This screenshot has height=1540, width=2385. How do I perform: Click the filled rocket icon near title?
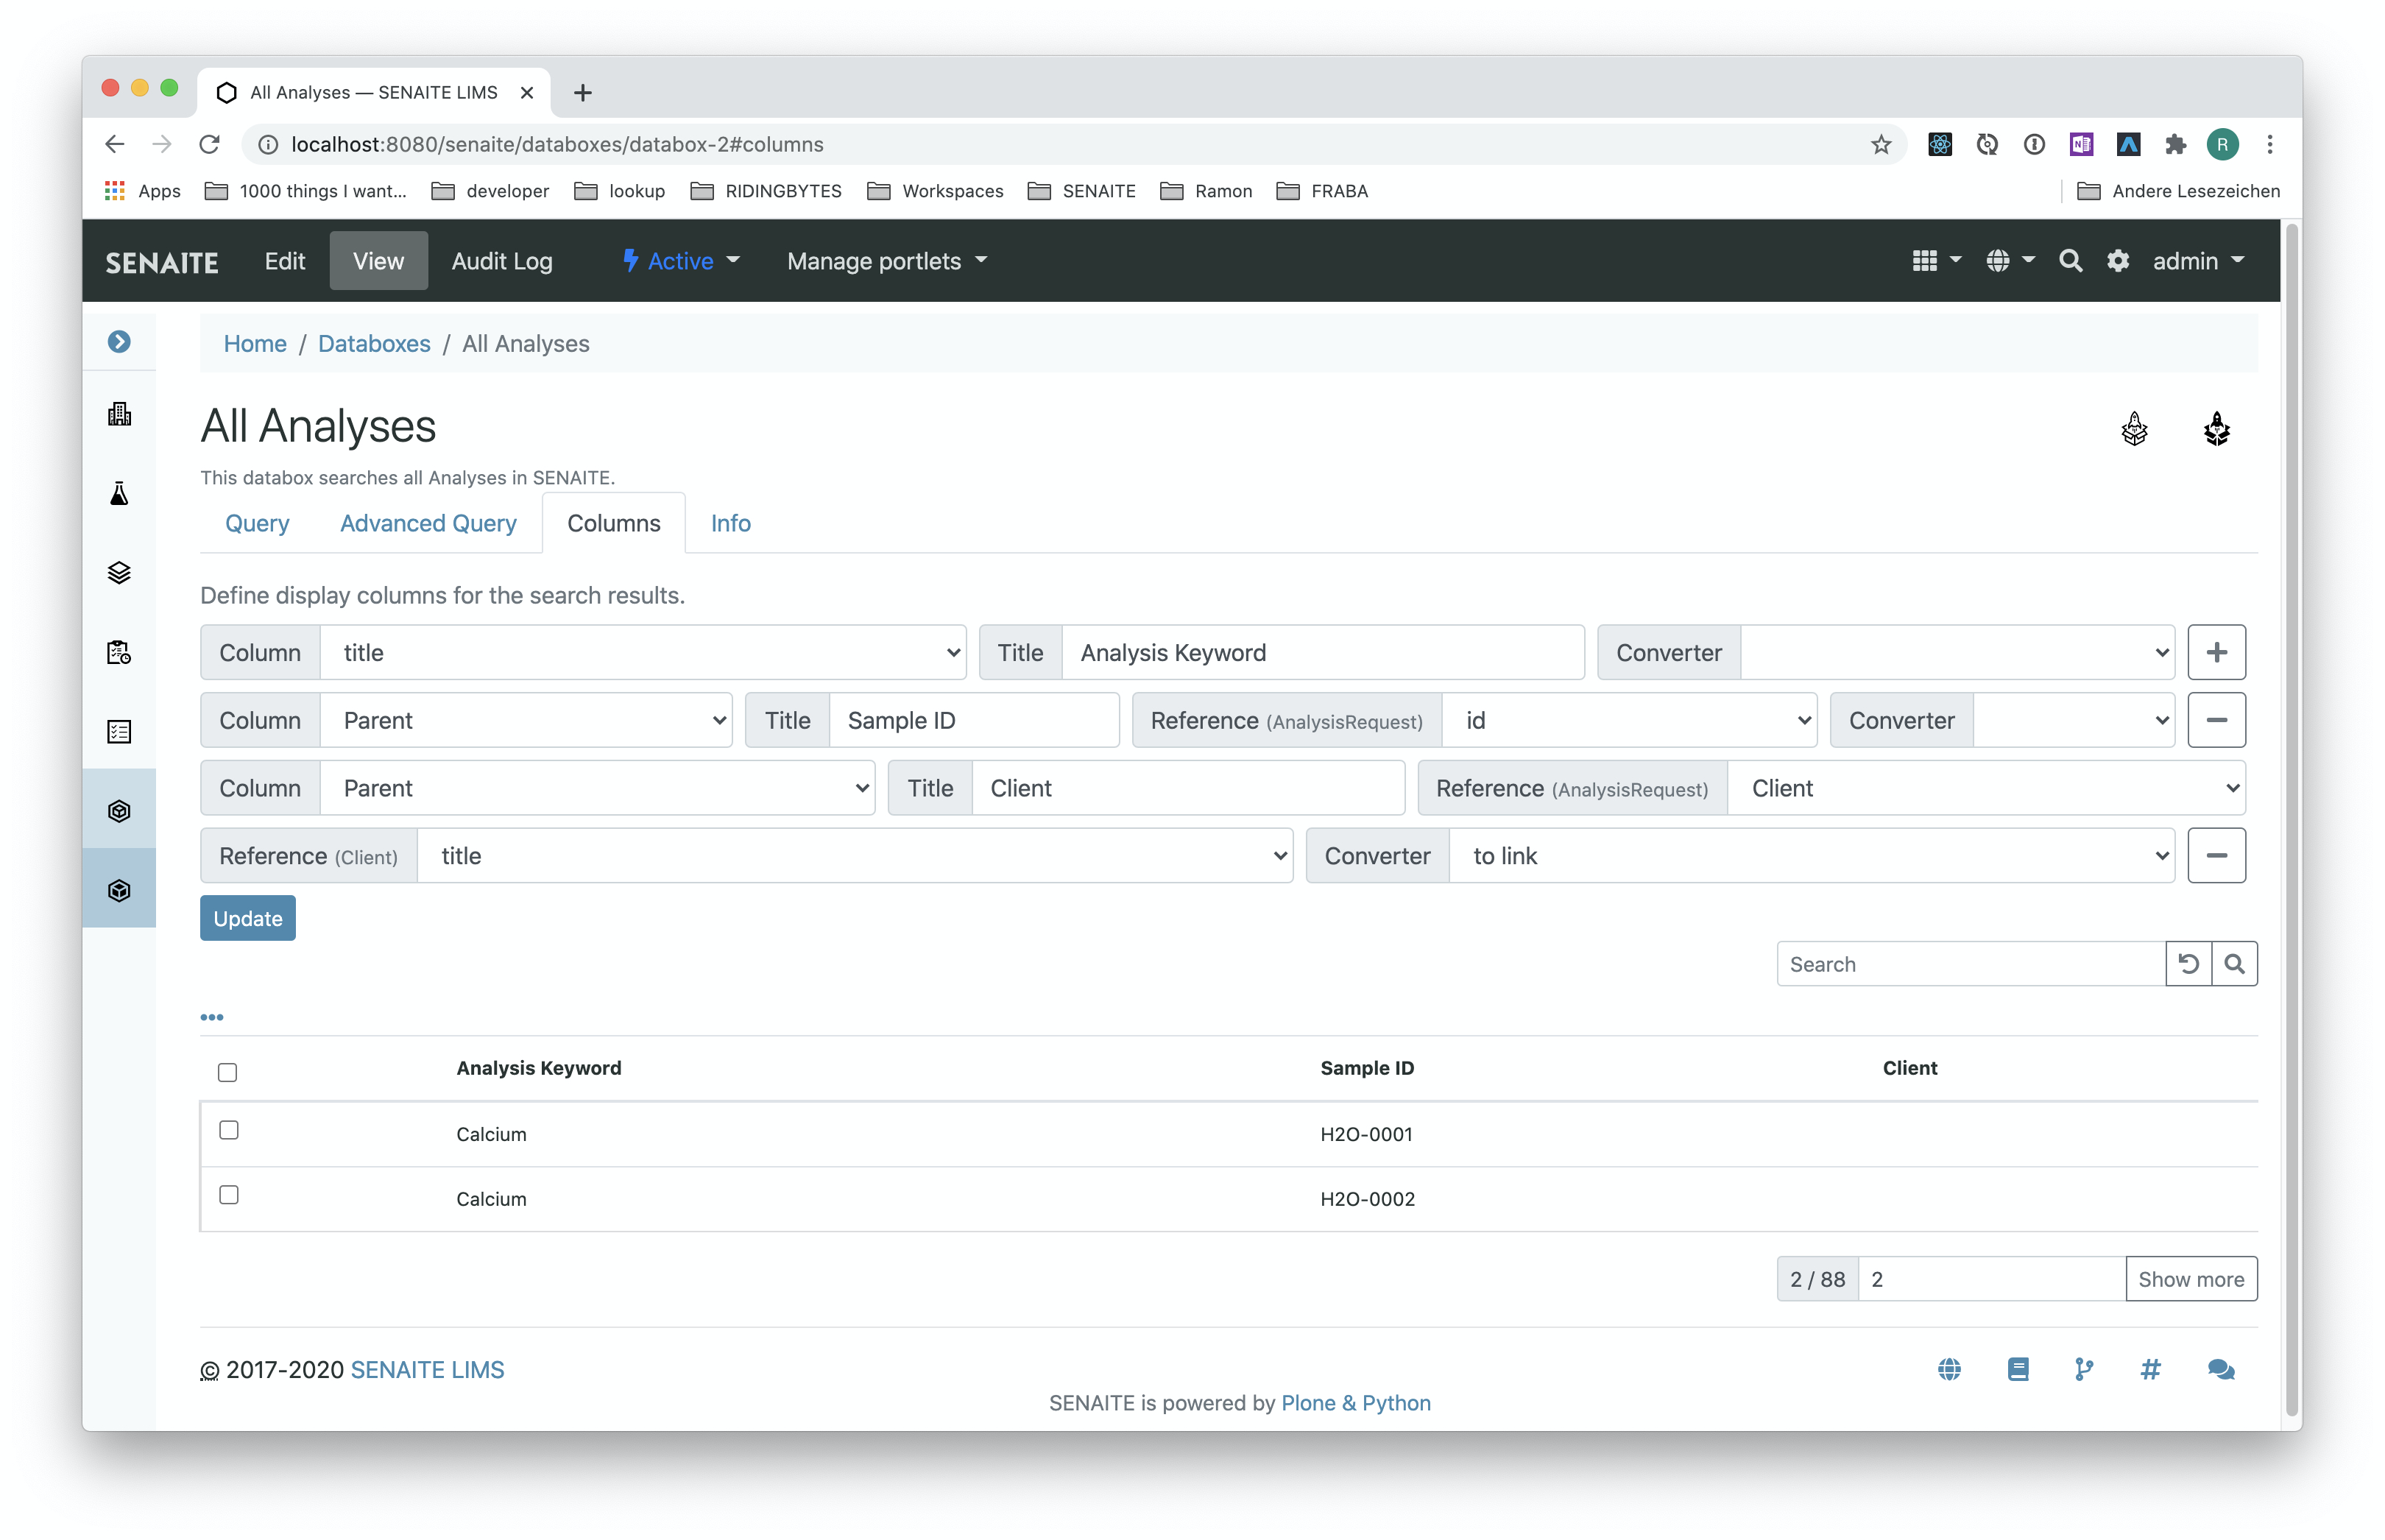point(2216,429)
